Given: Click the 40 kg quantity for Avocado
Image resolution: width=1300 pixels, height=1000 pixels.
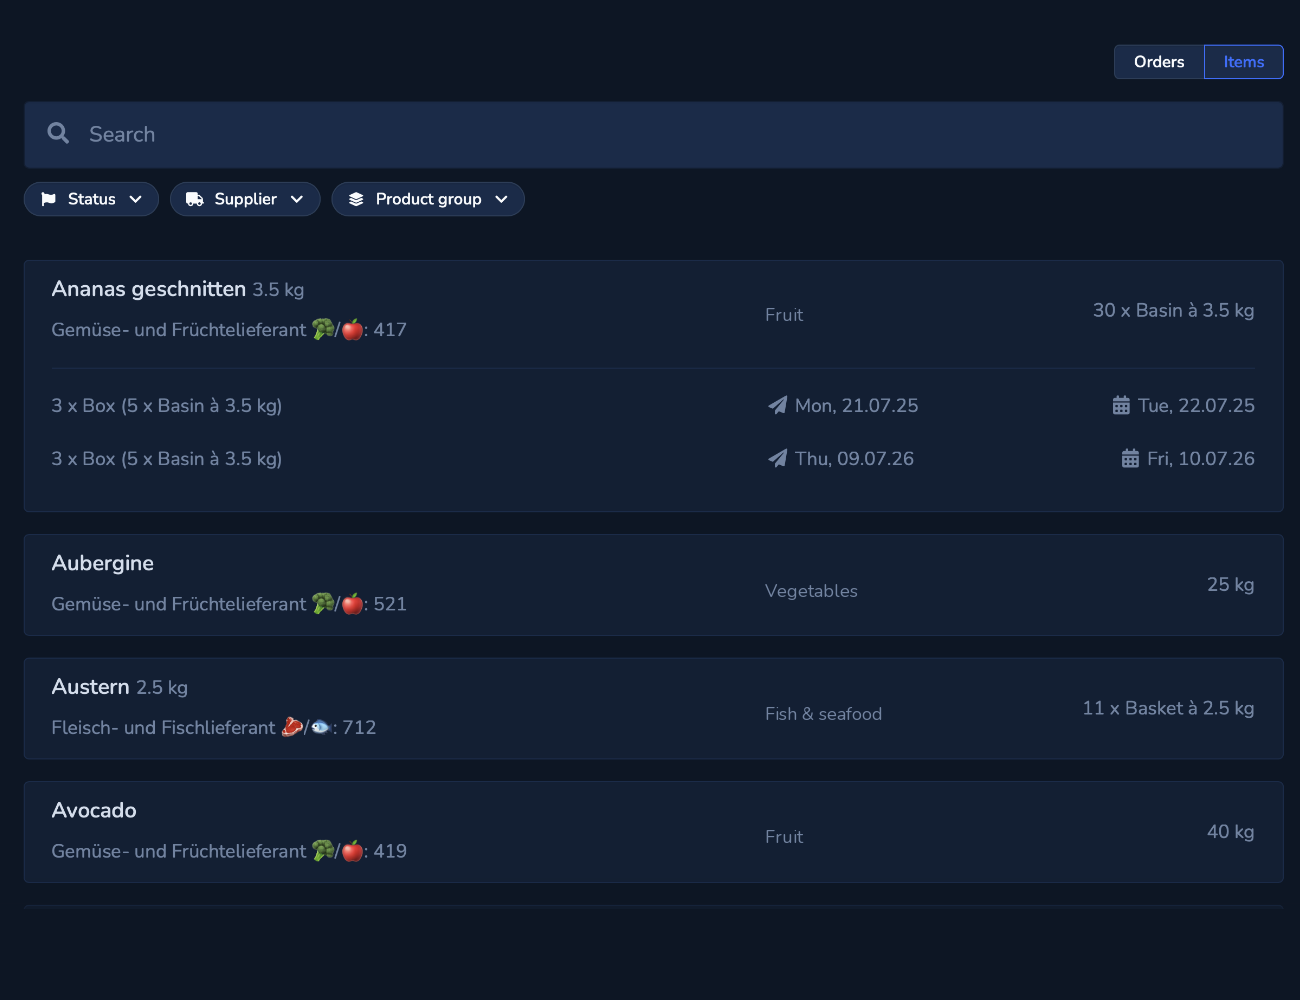Looking at the screenshot, I should coord(1231,831).
